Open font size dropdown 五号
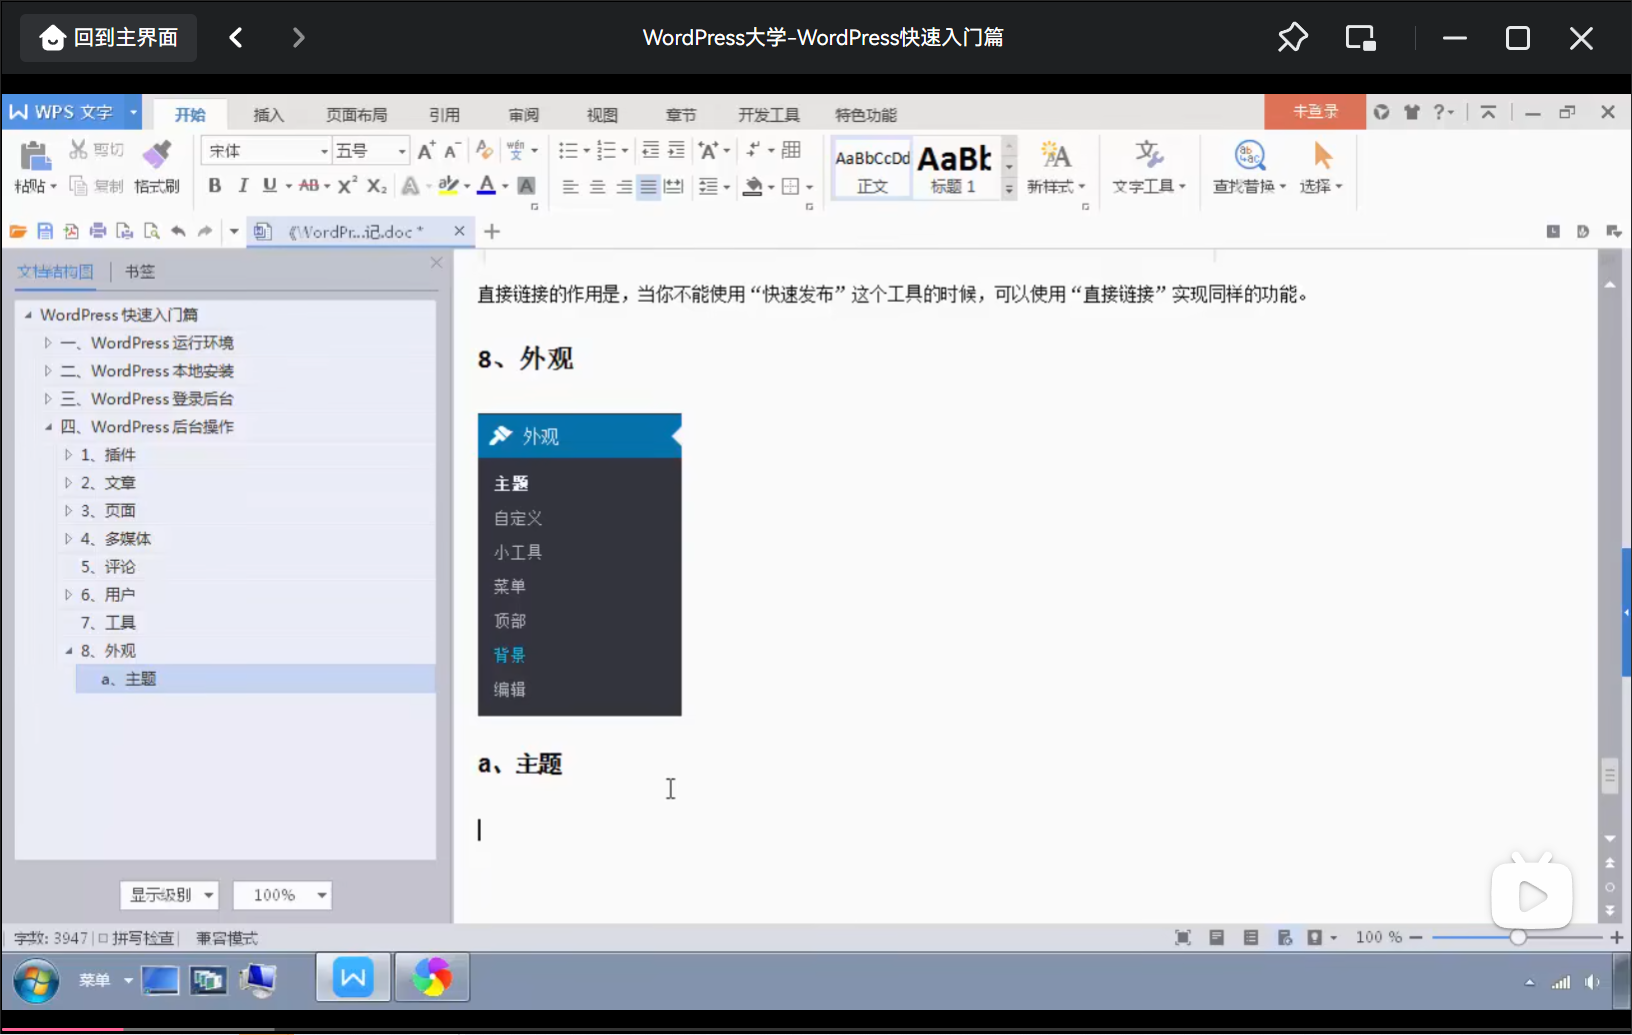 coord(371,151)
